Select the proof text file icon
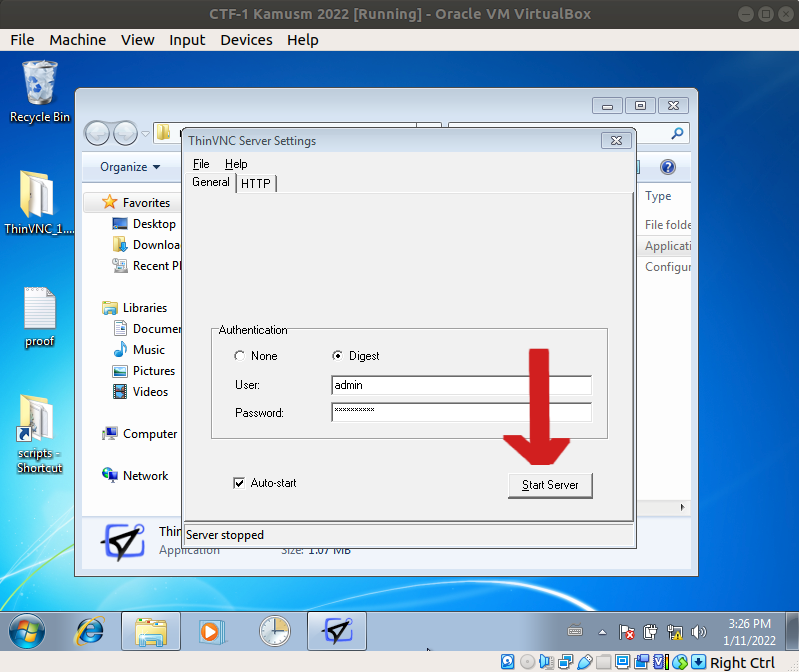The image size is (799, 672). [x=39, y=317]
